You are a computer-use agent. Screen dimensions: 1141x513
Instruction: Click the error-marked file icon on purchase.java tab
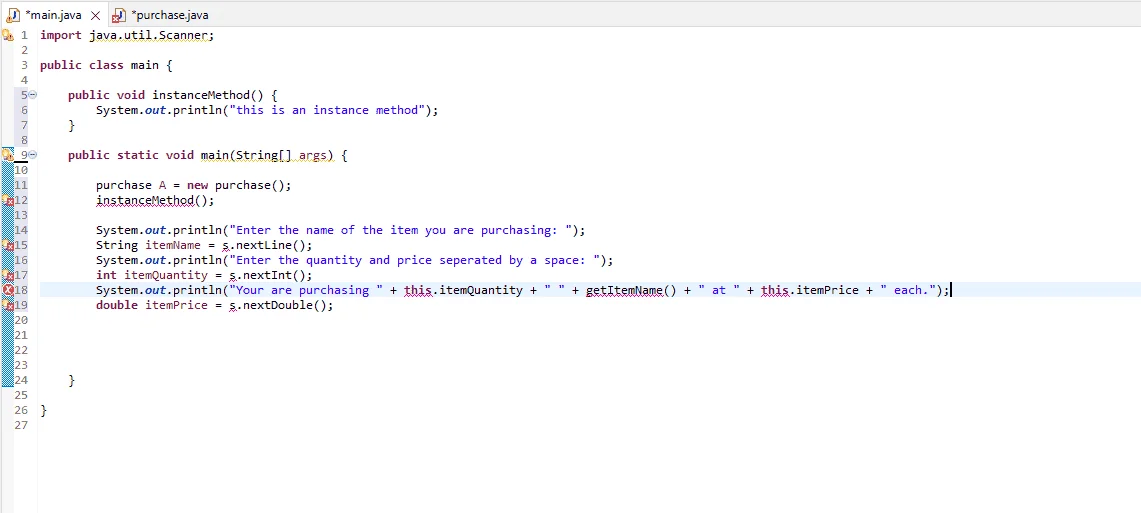pyautogui.click(x=119, y=15)
